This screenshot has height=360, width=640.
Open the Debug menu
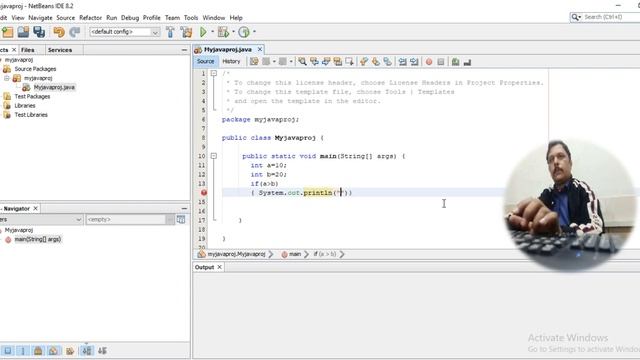click(x=130, y=18)
